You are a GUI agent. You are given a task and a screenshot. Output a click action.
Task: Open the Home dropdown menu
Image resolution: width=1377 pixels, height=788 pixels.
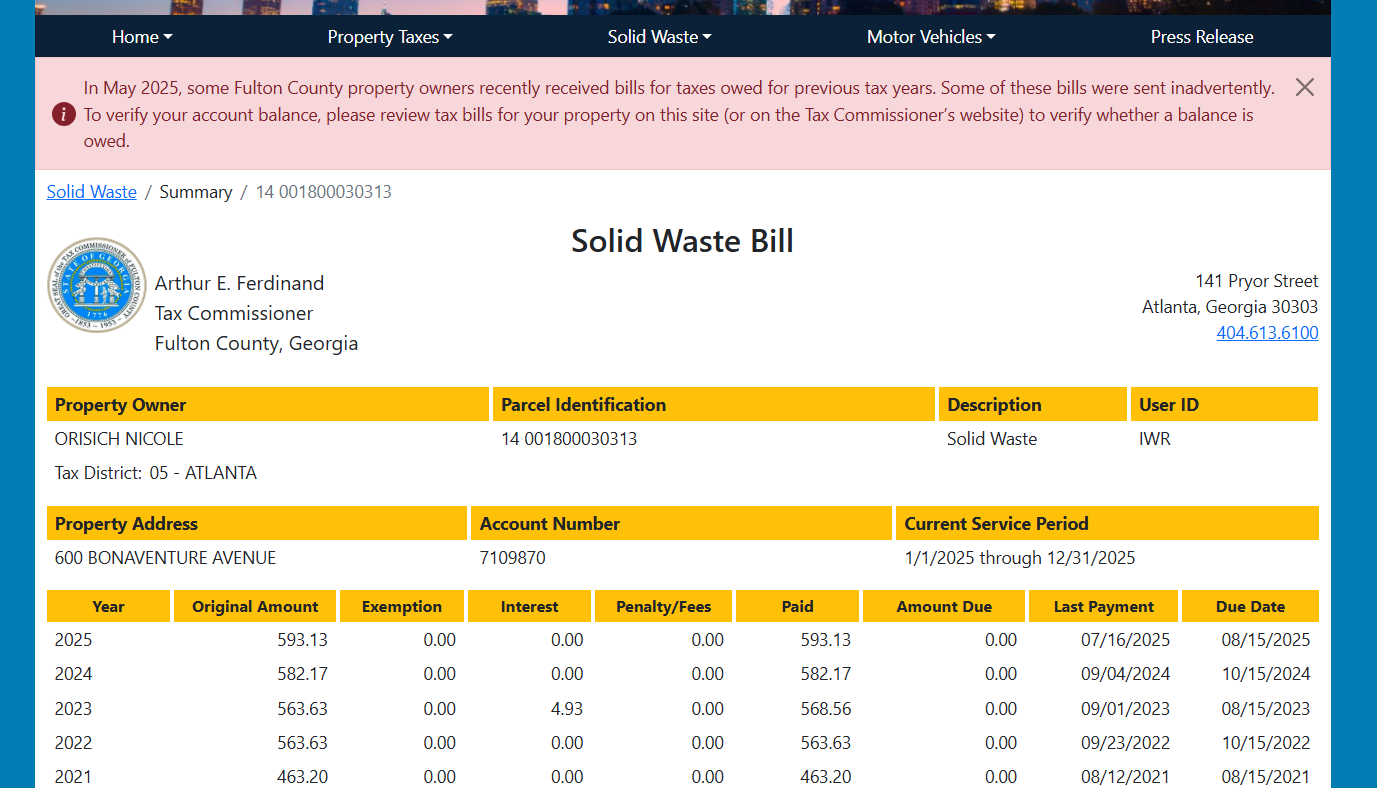click(x=142, y=37)
